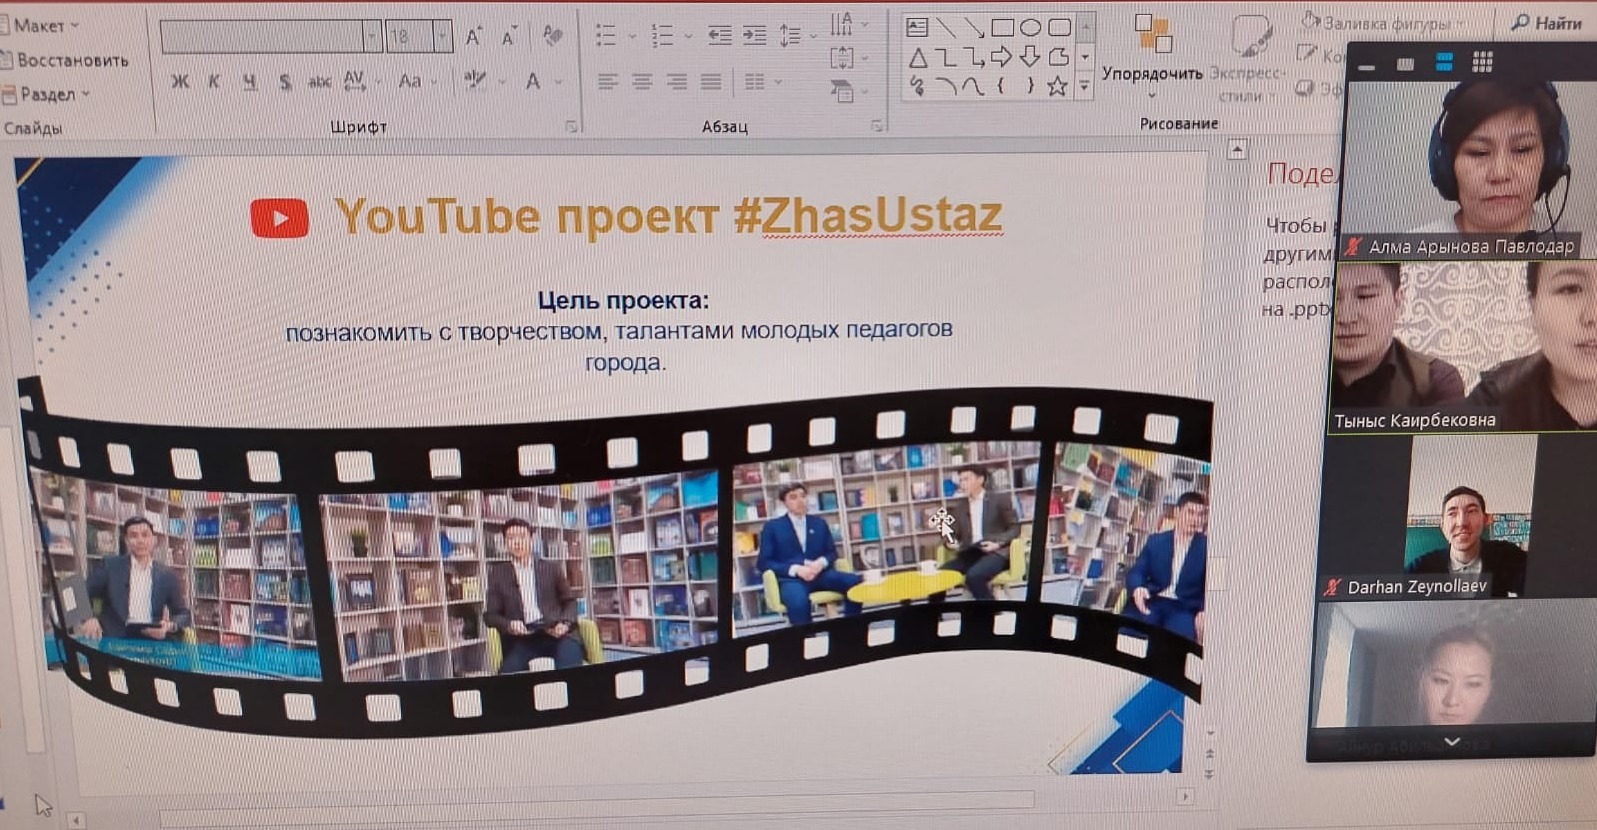Decrease list indent level

point(719,36)
